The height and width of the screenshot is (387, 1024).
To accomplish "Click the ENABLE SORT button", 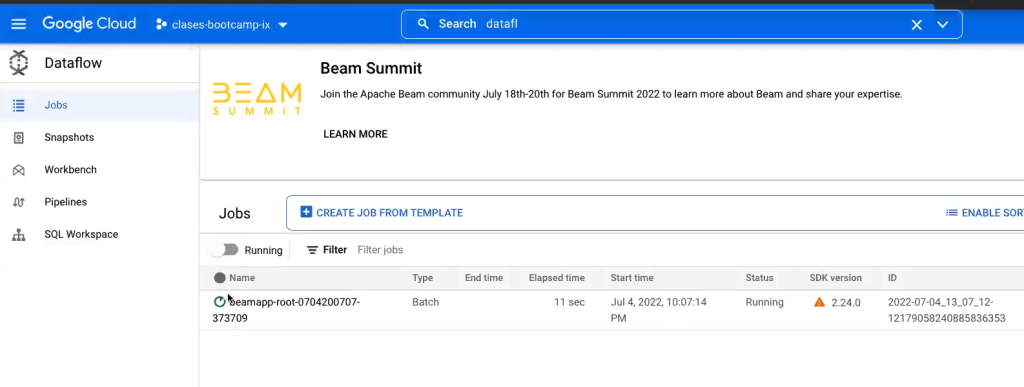I will (x=985, y=213).
